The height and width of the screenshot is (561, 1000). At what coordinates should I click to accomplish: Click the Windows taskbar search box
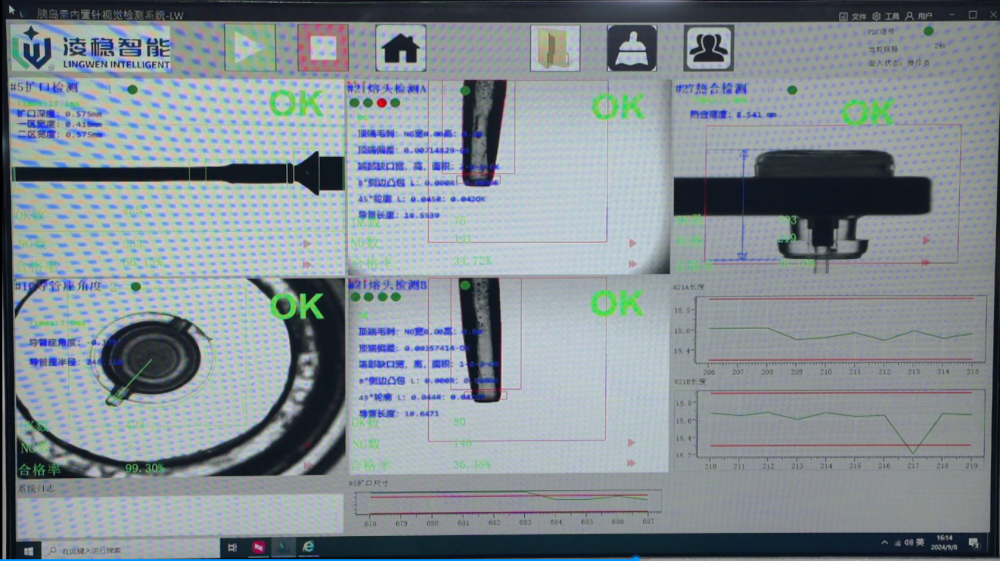click(x=131, y=550)
